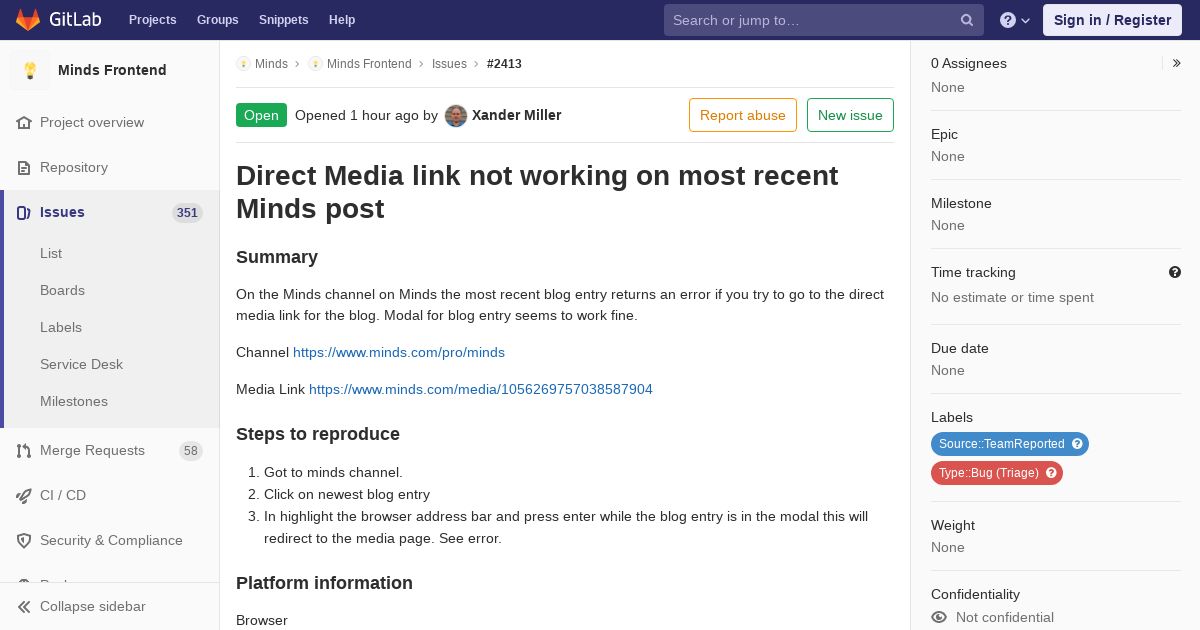
Task: Open the Help menu in navbar
Action: point(342,20)
